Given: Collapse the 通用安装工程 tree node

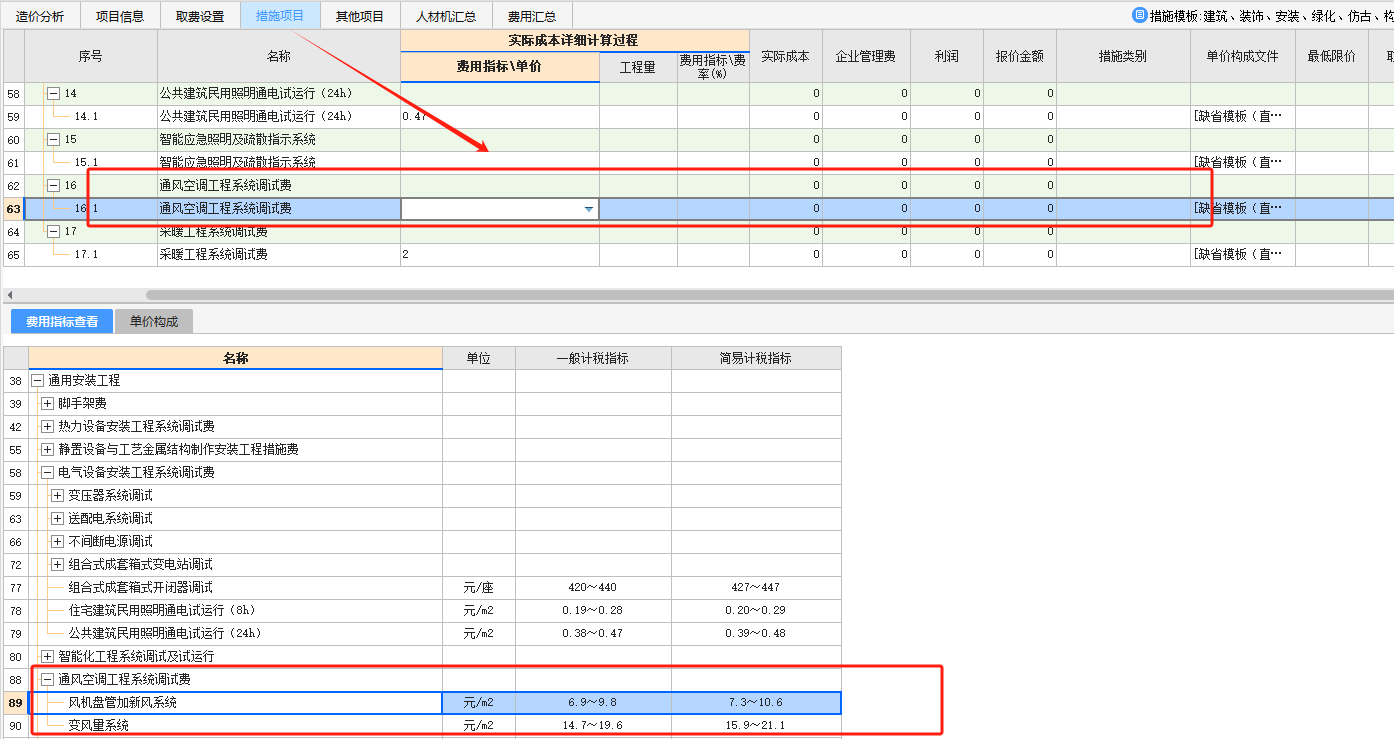Looking at the screenshot, I should pos(38,381).
